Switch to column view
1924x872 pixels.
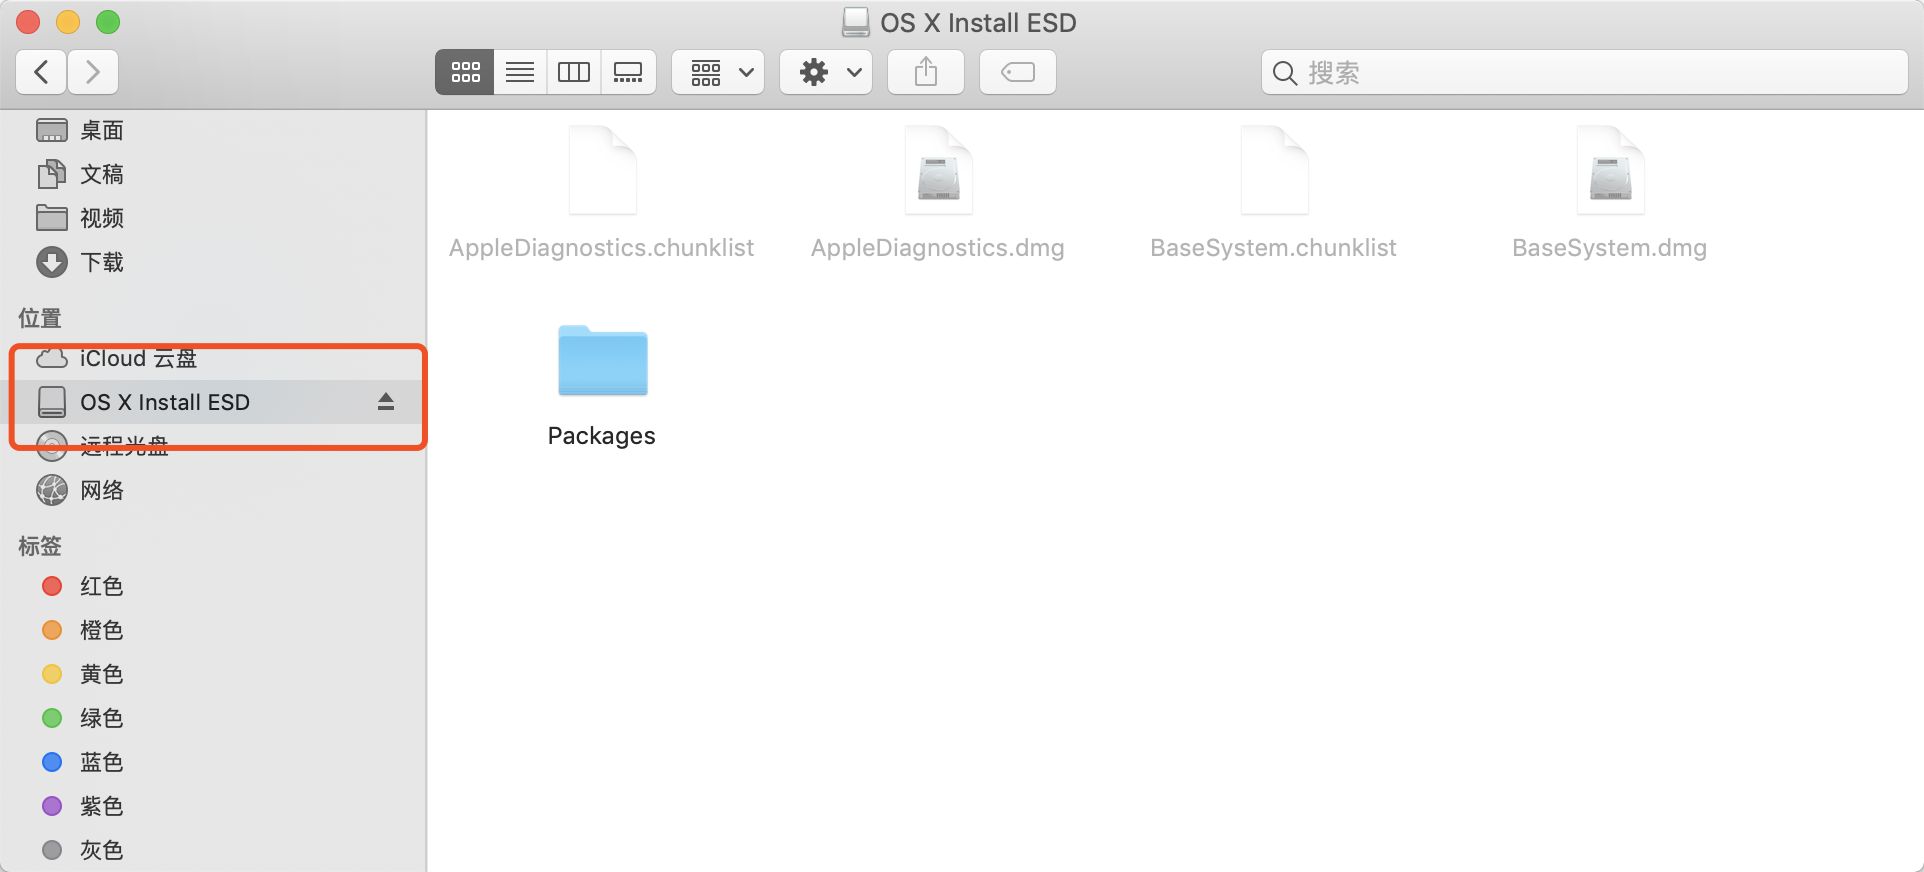(574, 72)
